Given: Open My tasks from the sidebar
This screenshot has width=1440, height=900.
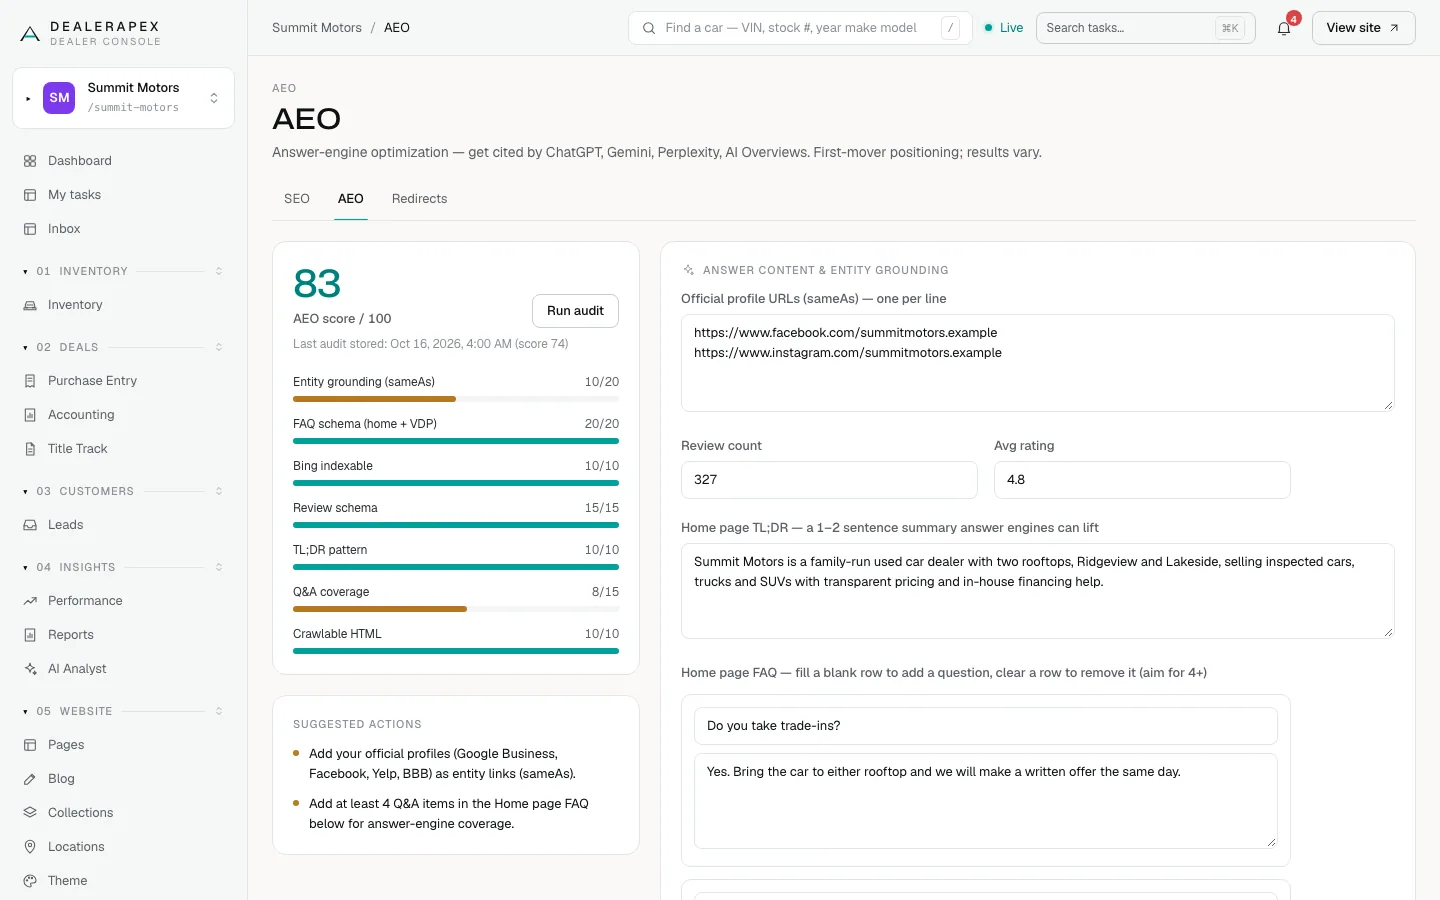Looking at the screenshot, I should click(75, 195).
